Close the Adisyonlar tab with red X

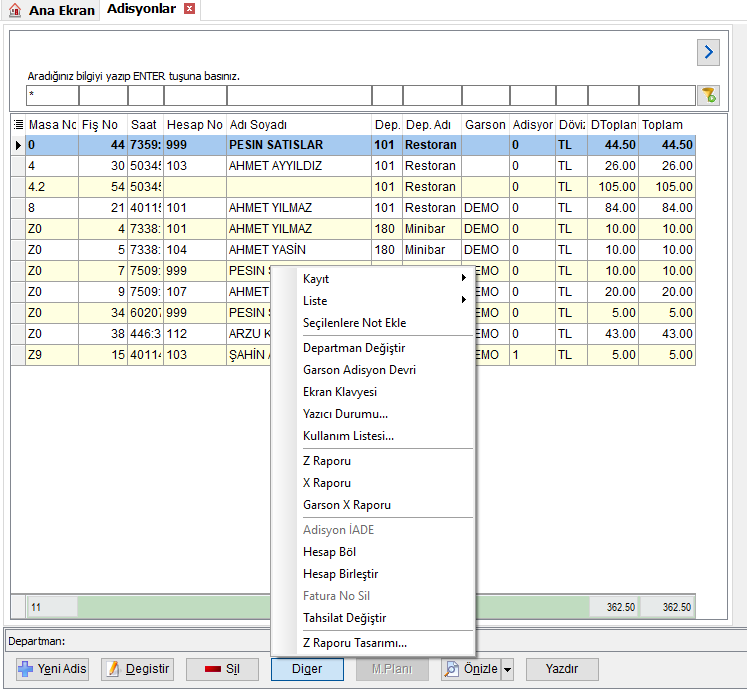click(x=190, y=9)
